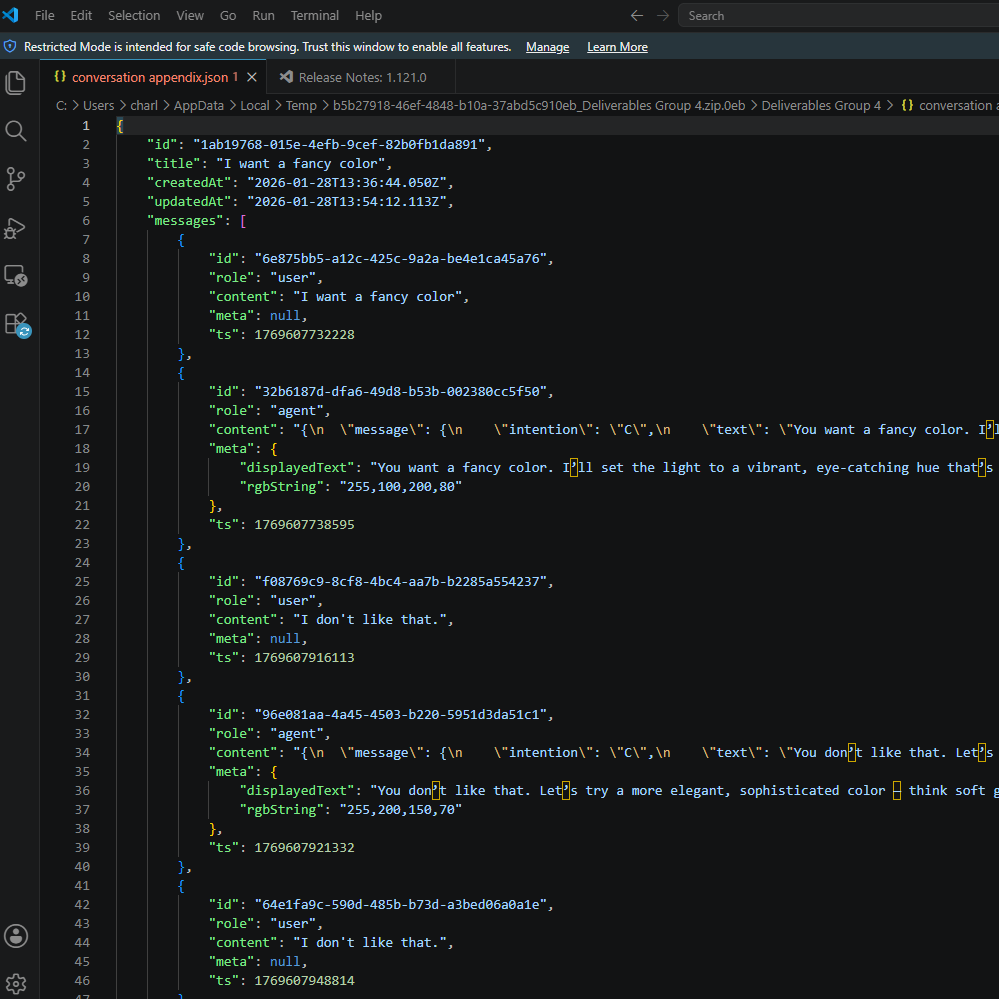Open the Run and Debug view
Viewport: 999px width, 999px height.
[x=16, y=227]
